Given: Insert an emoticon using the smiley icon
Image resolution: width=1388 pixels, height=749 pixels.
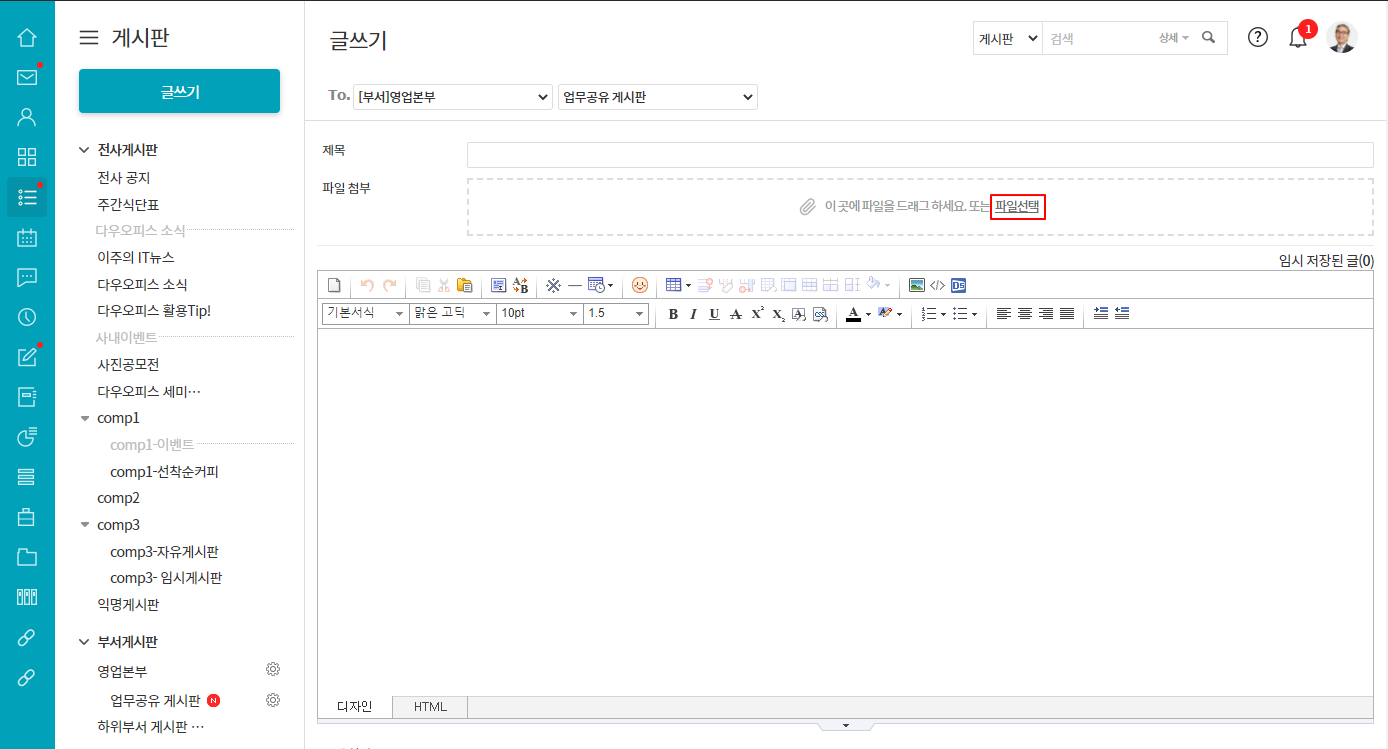Looking at the screenshot, I should pyautogui.click(x=640, y=285).
